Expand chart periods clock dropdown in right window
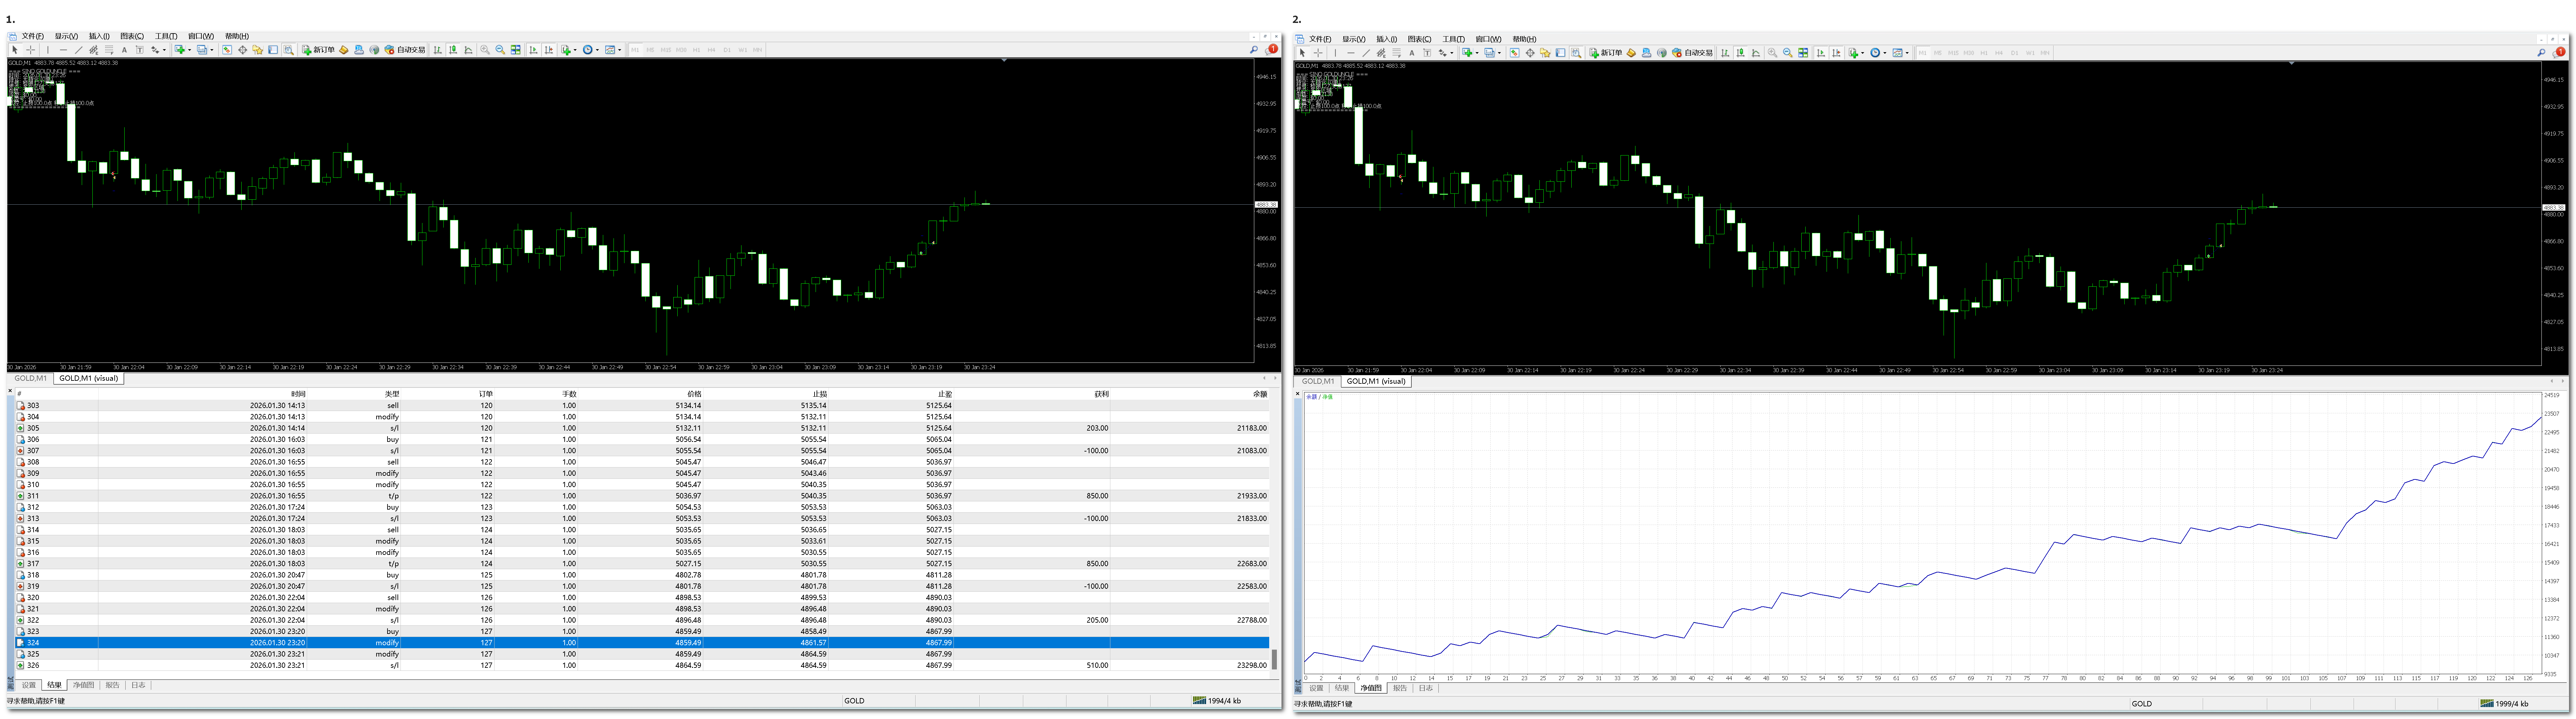This screenshot has height=719, width=2576. [x=1885, y=53]
